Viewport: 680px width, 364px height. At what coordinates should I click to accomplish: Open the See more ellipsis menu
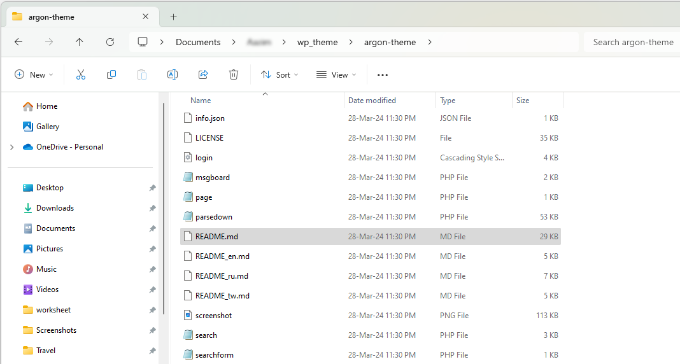[382, 75]
